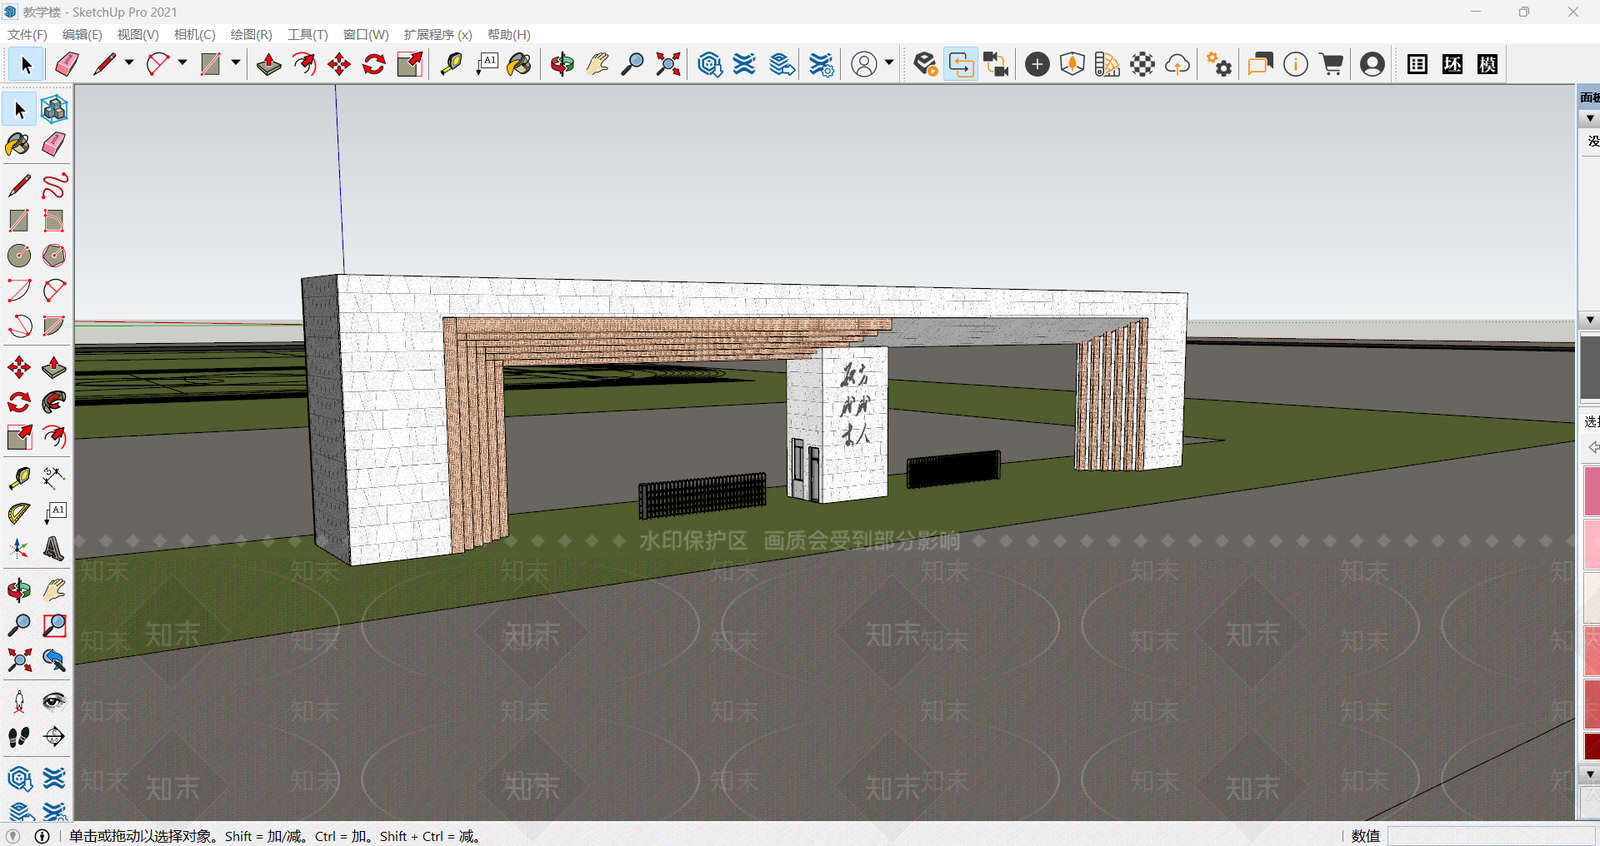Click the black 坯 toolbar button
The height and width of the screenshot is (846, 1600).
click(1452, 64)
